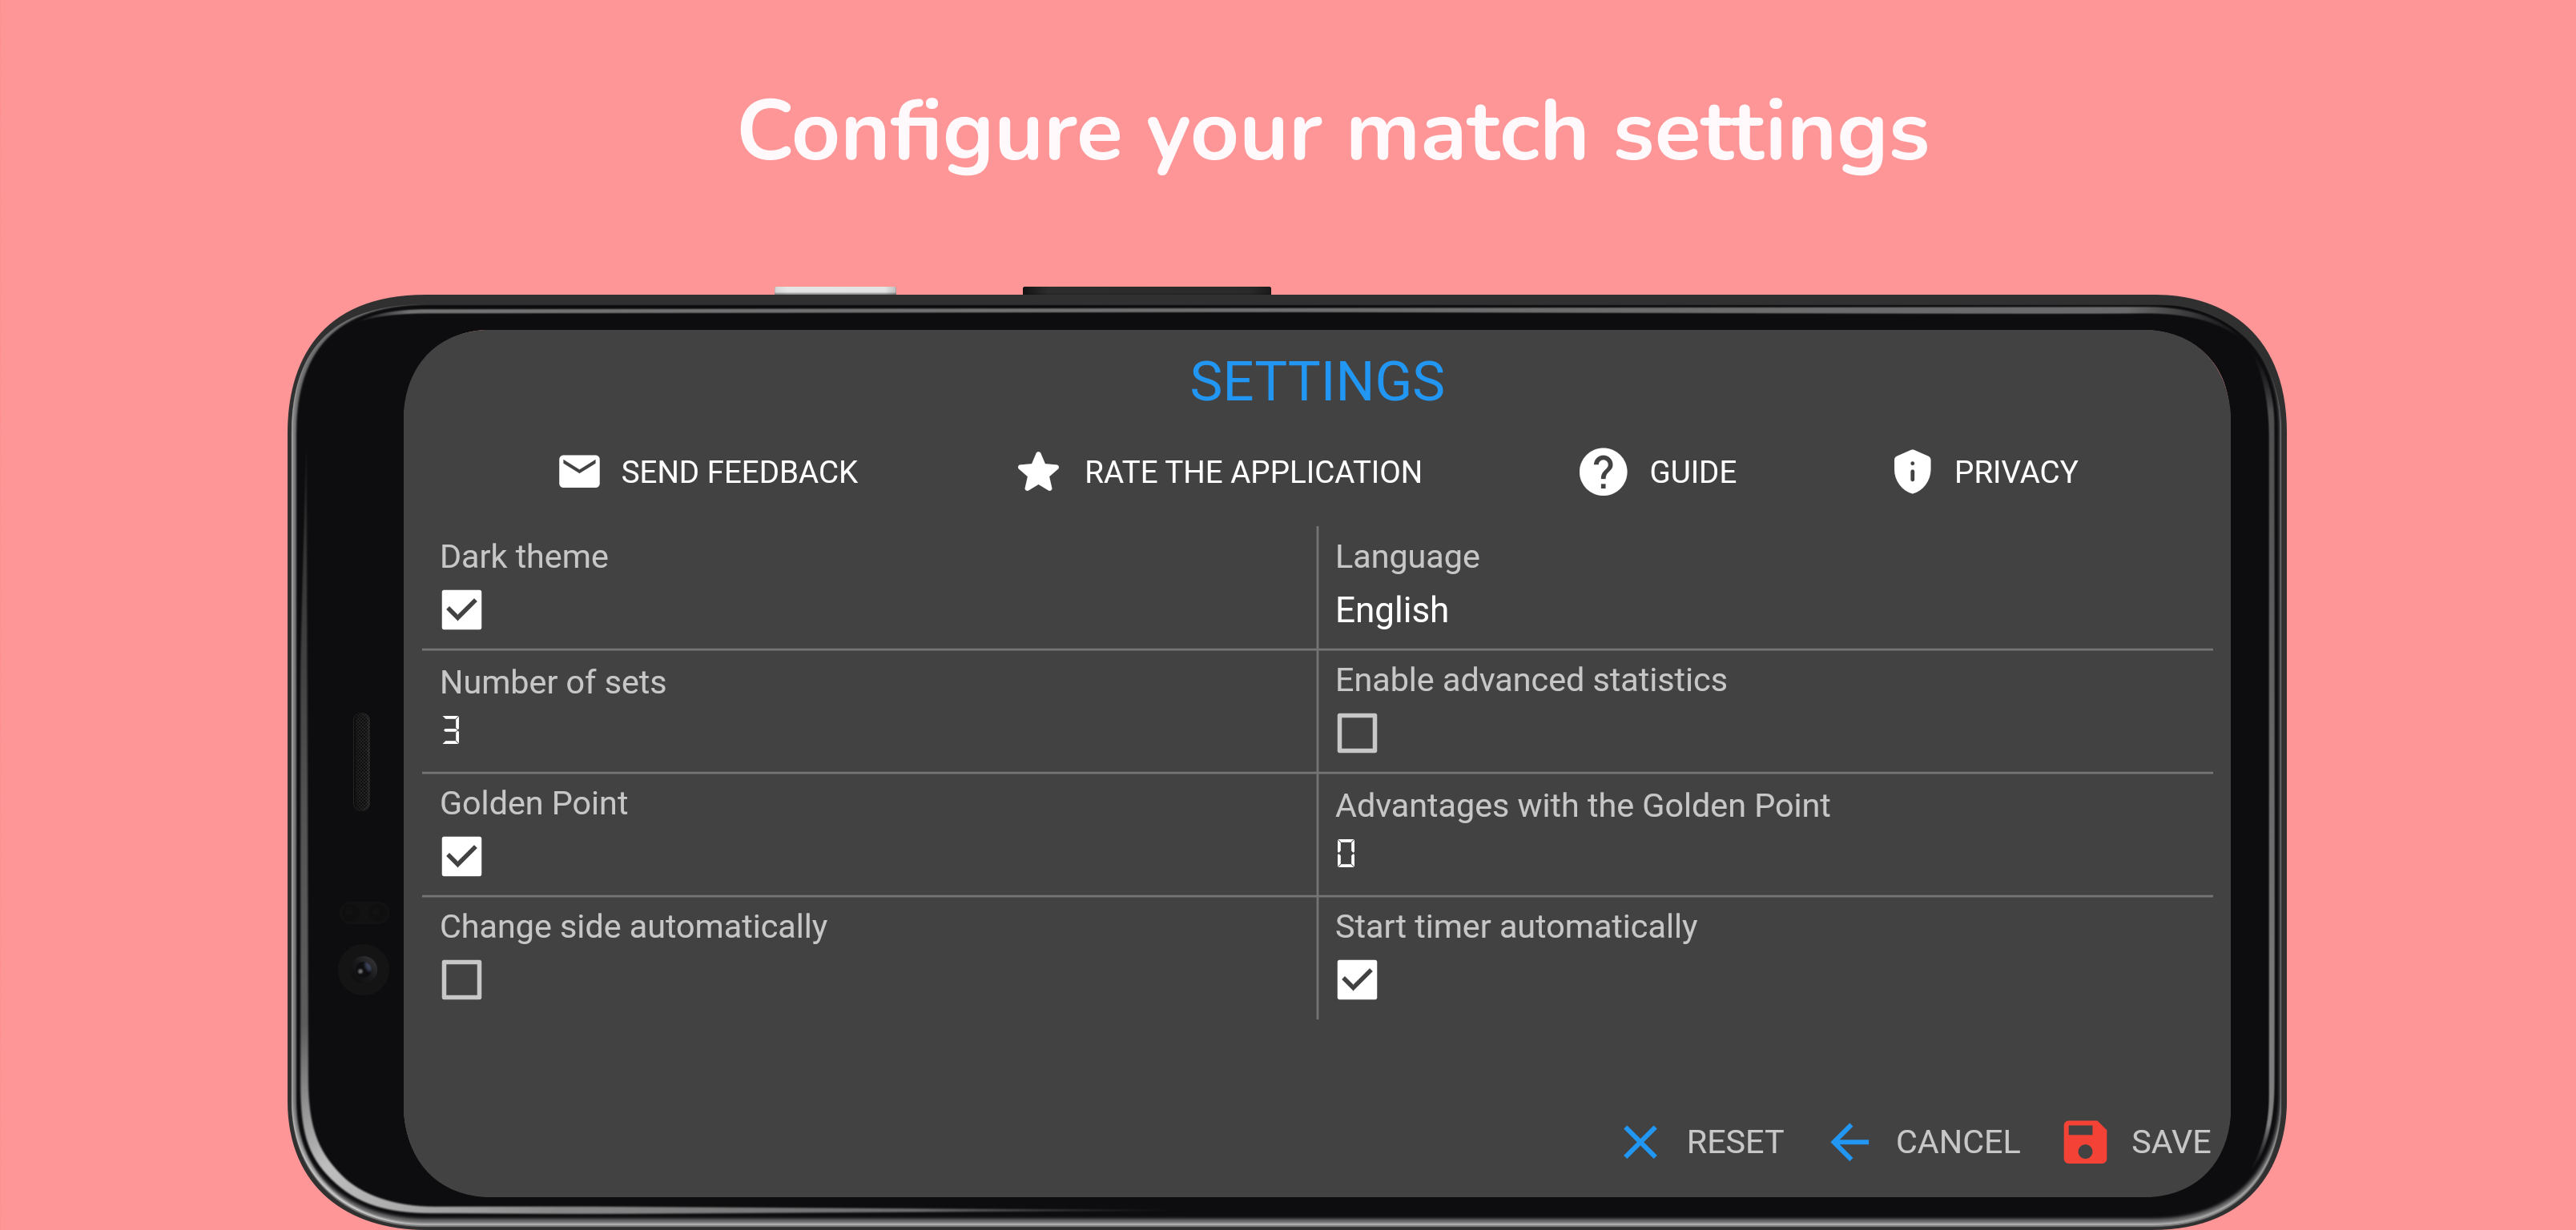Click the star rating icon
Viewport: 2576px width, 1230px height.
point(1038,471)
